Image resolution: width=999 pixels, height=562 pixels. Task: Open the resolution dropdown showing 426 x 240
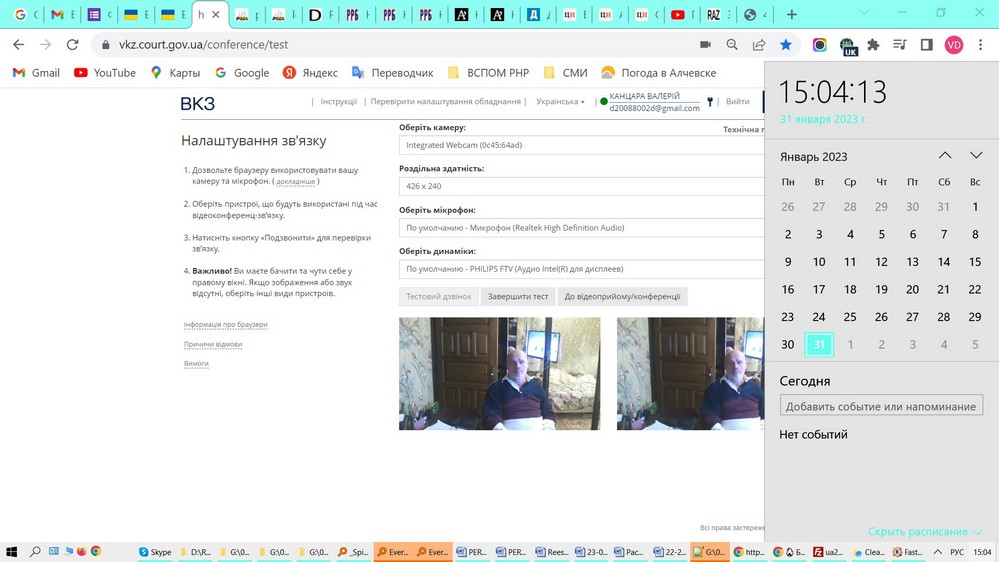click(581, 186)
